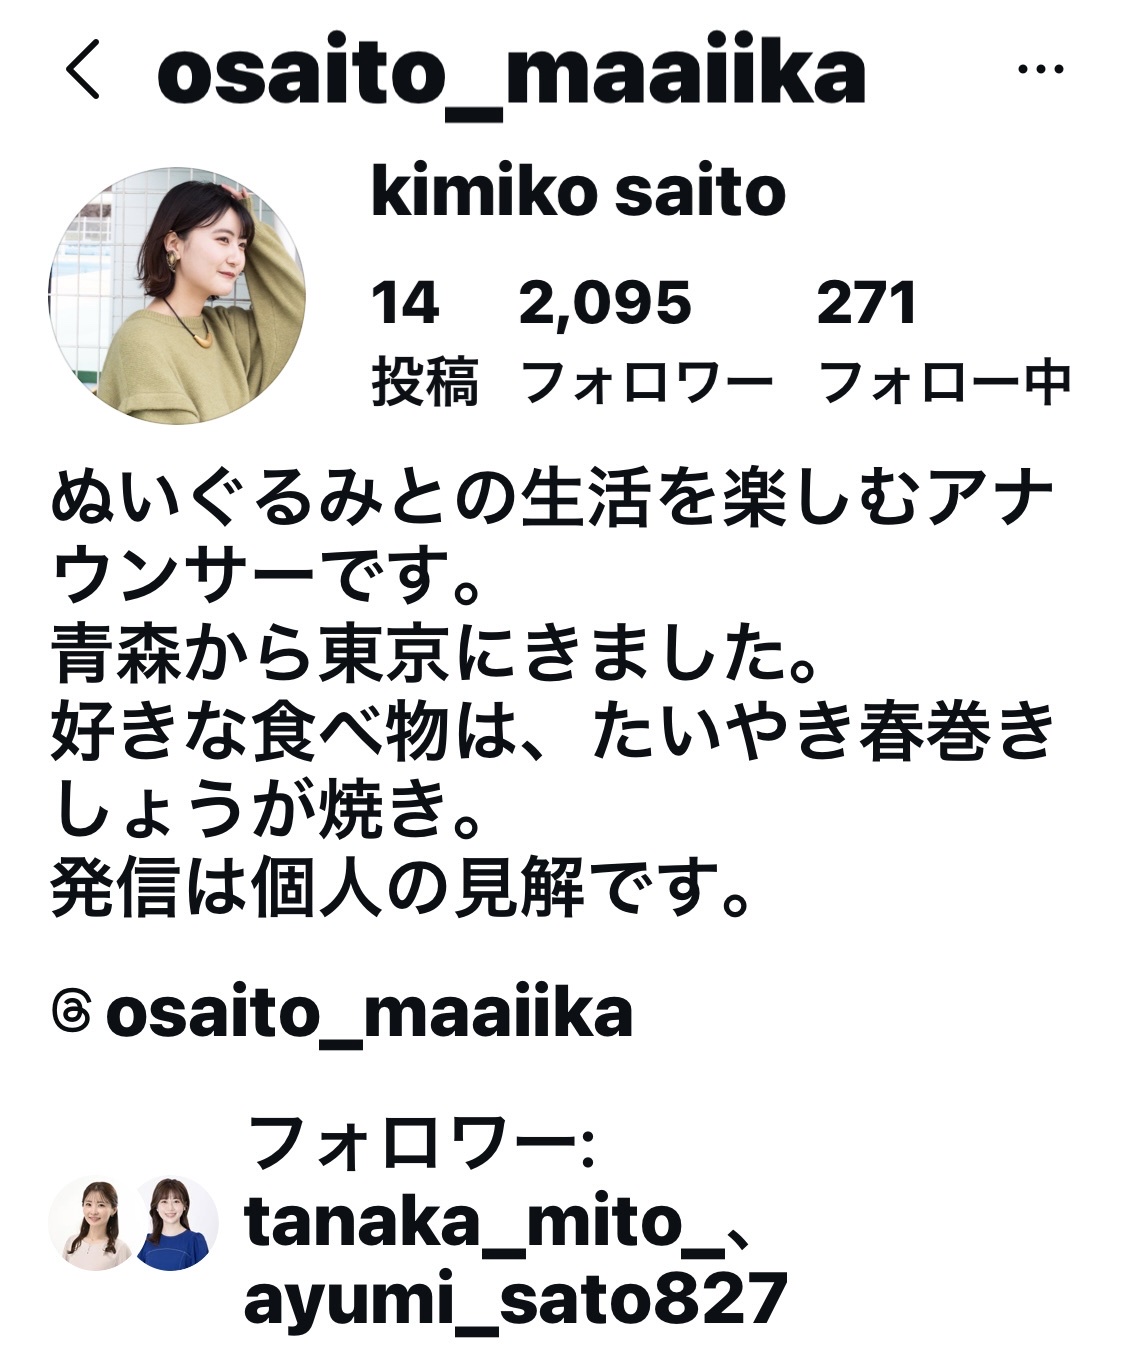Tap the フォロワー label under 2,095
The image size is (1125, 1348).
click(x=647, y=383)
